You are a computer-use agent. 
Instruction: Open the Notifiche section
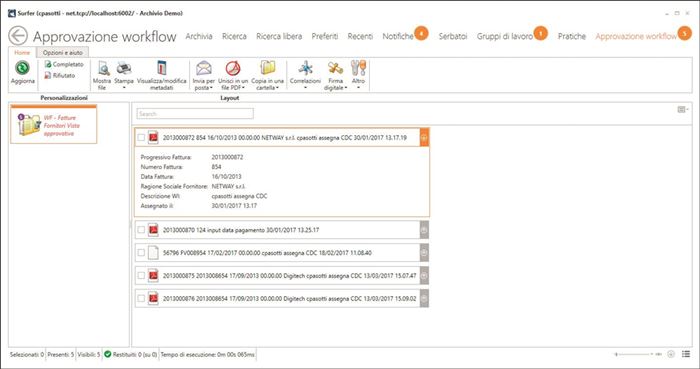tap(398, 36)
